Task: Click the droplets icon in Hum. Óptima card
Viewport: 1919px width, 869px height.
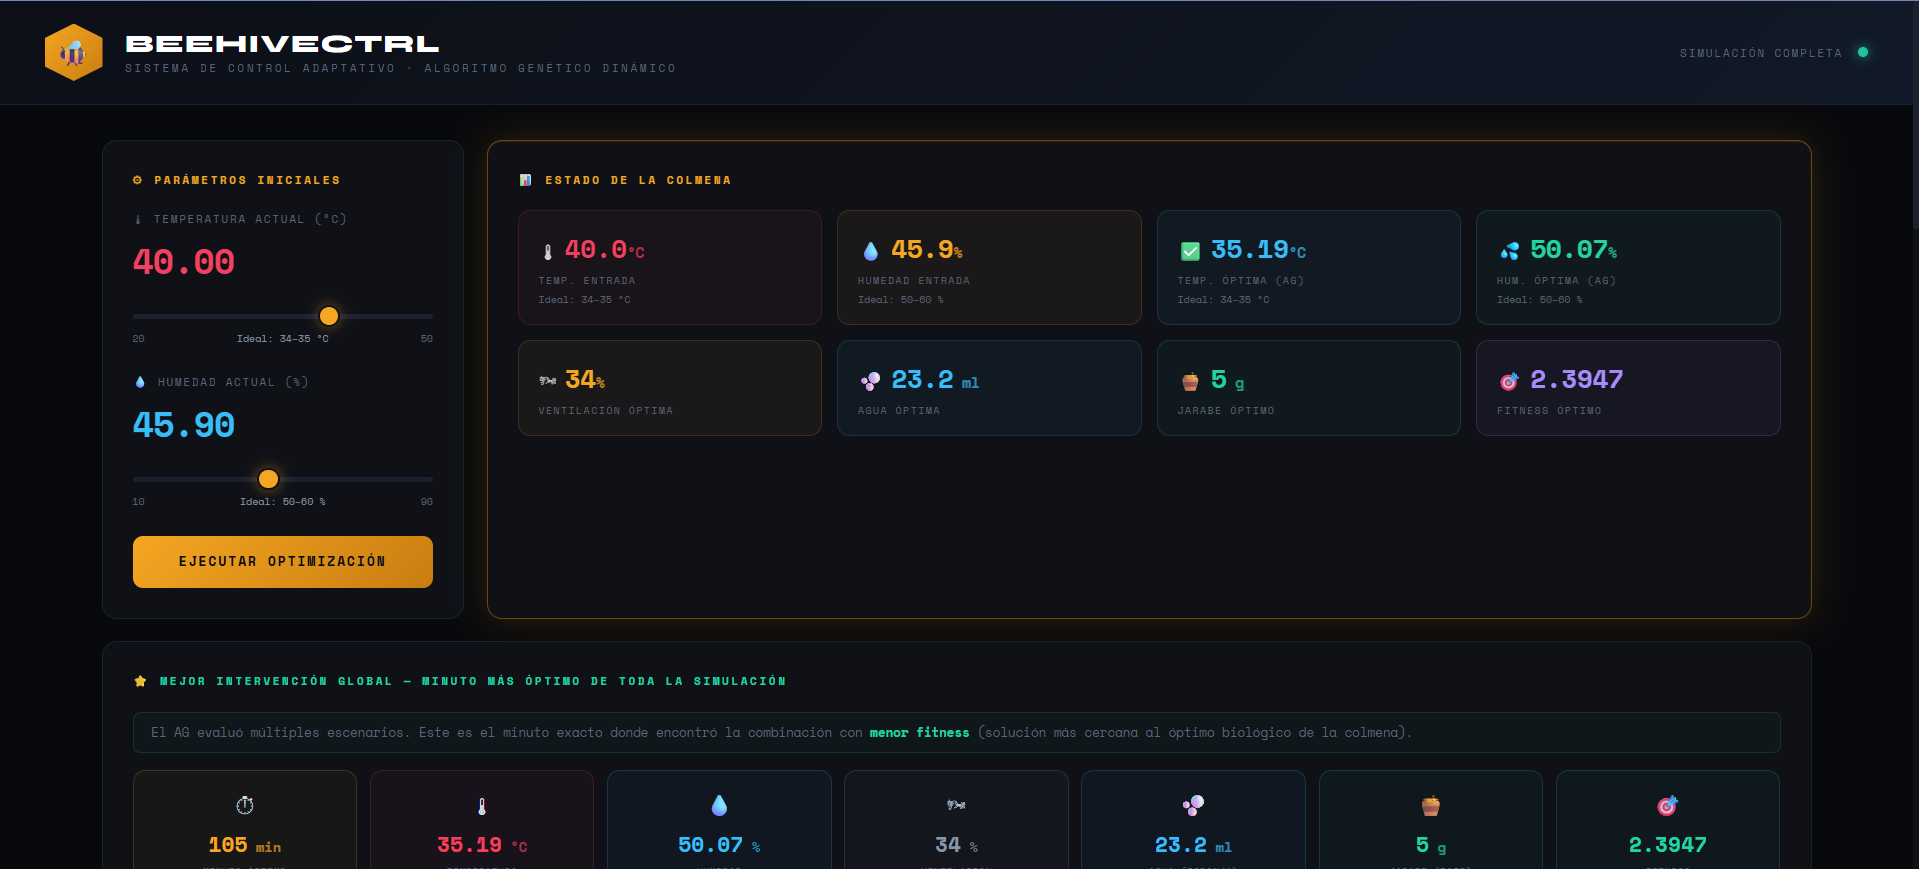Action: pyautogui.click(x=1509, y=252)
